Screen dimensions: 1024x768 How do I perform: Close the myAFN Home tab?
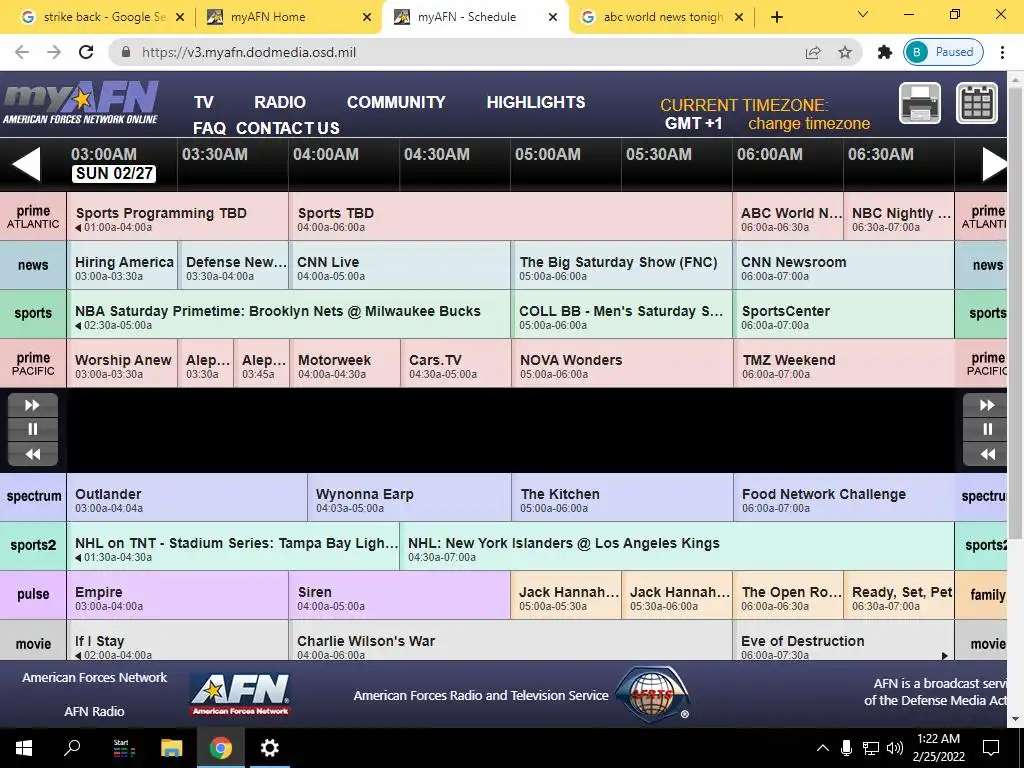pos(367,17)
